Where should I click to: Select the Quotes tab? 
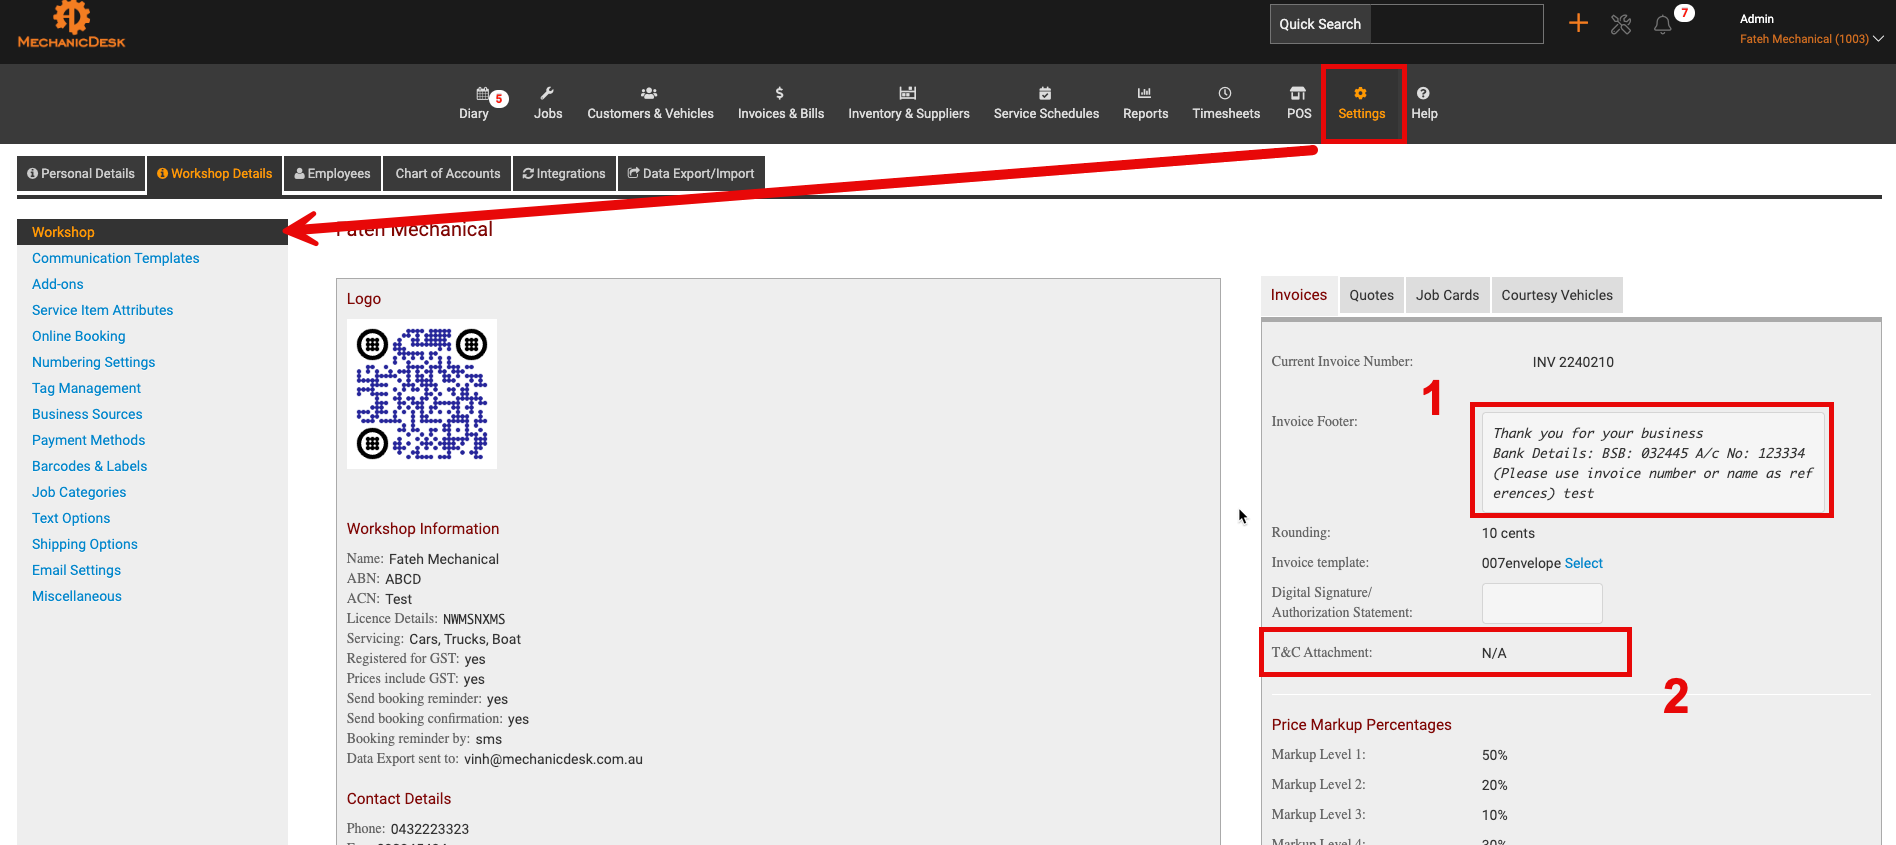click(x=1371, y=295)
